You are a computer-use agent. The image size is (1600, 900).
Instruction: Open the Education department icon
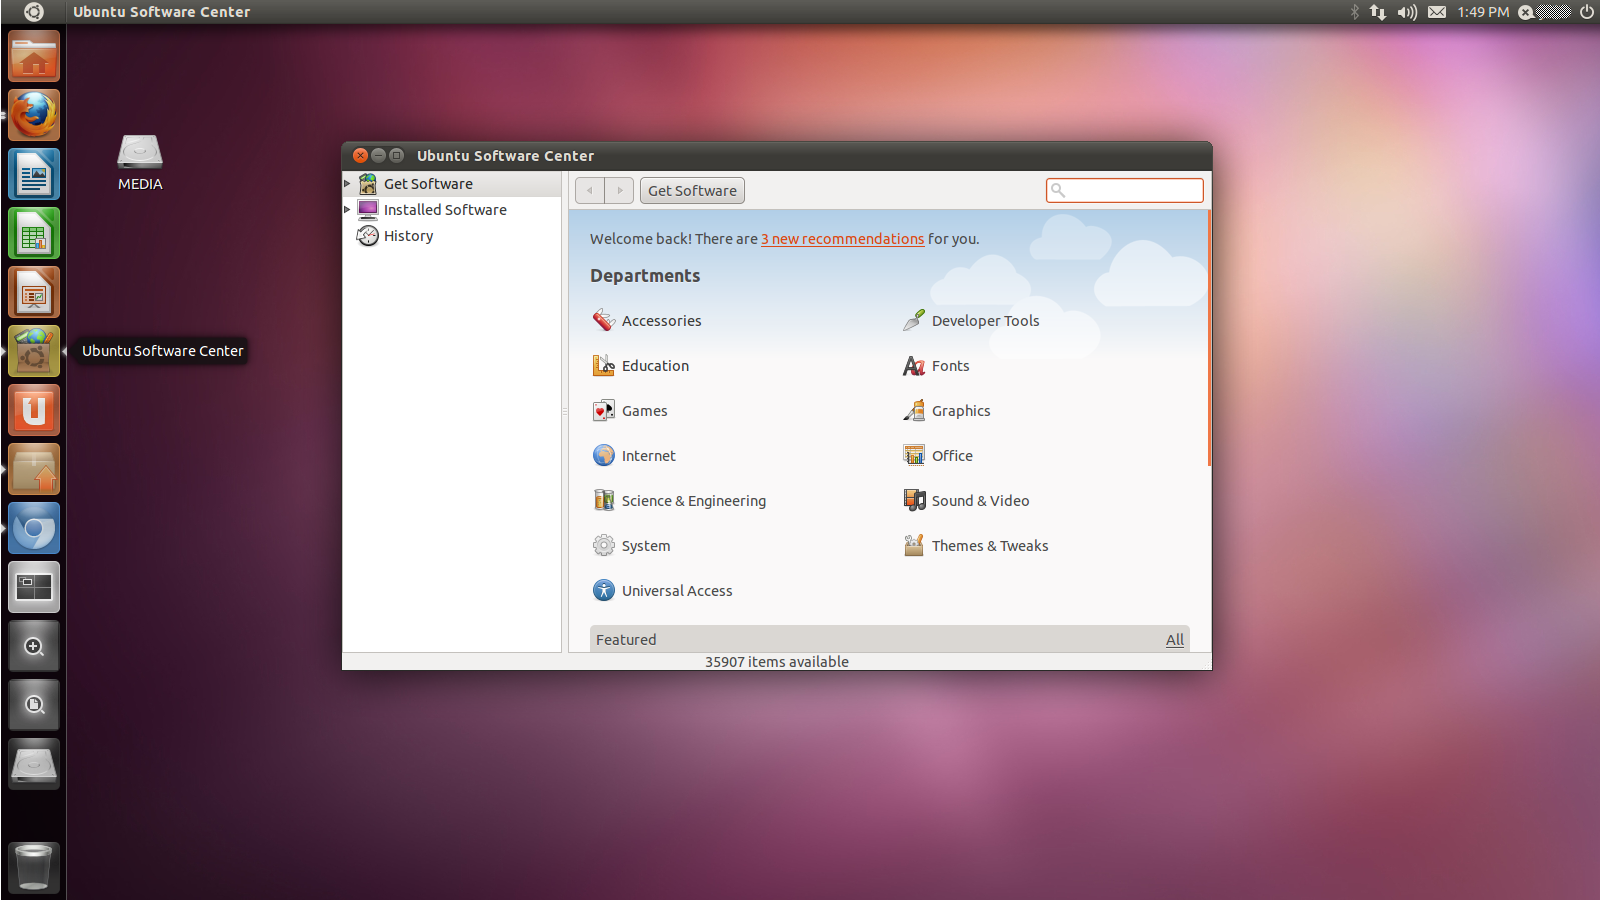[603, 365]
